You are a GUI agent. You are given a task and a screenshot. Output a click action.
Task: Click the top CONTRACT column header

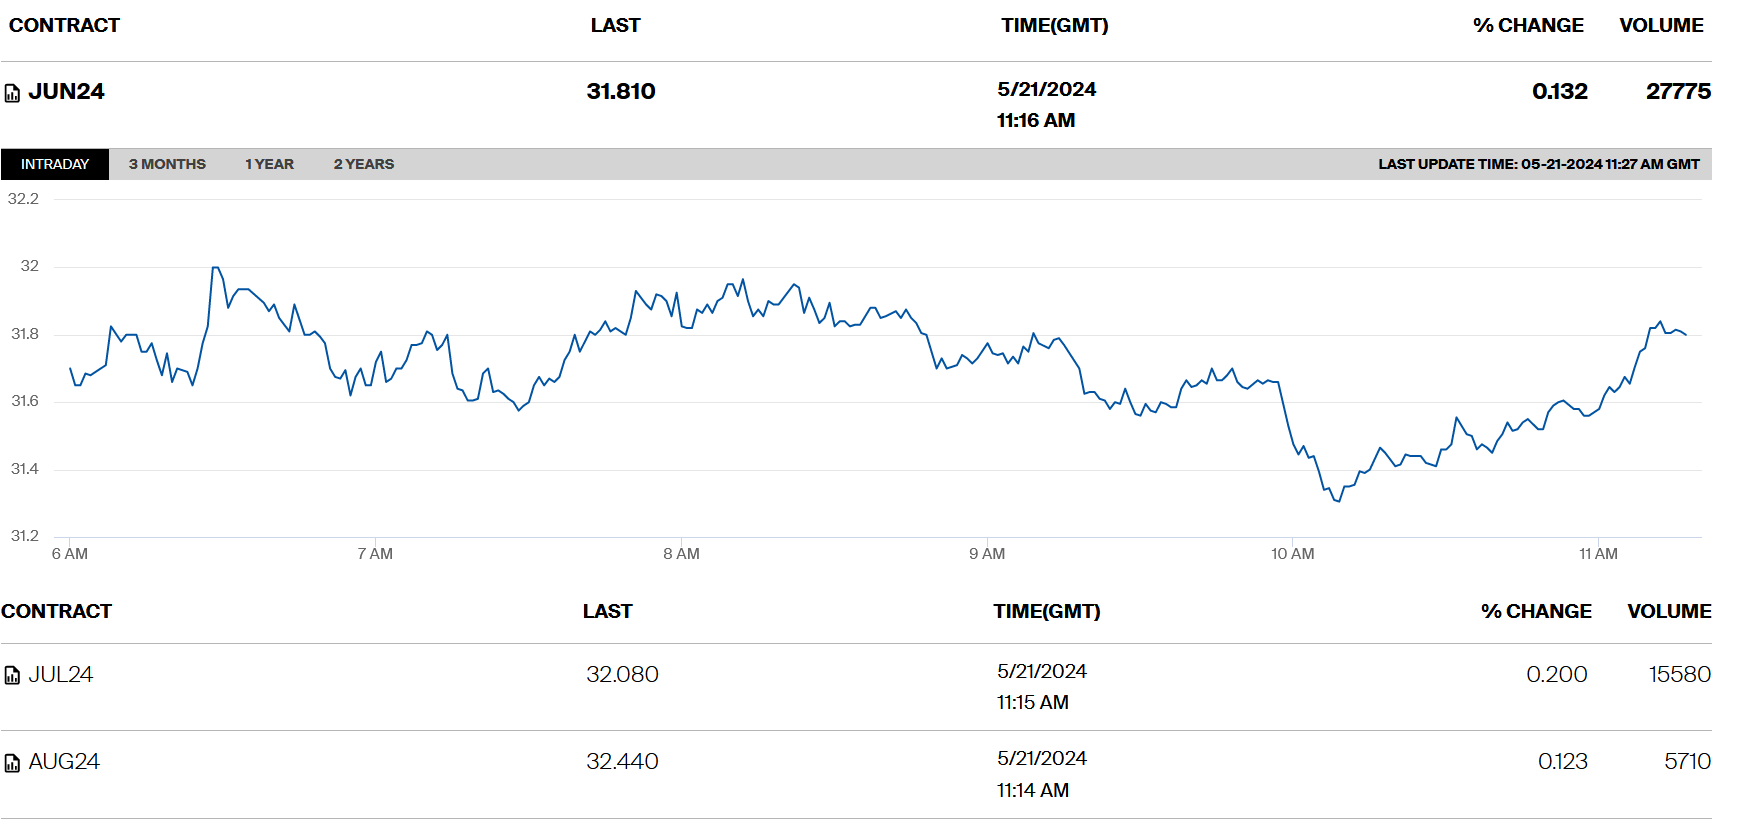tap(64, 26)
